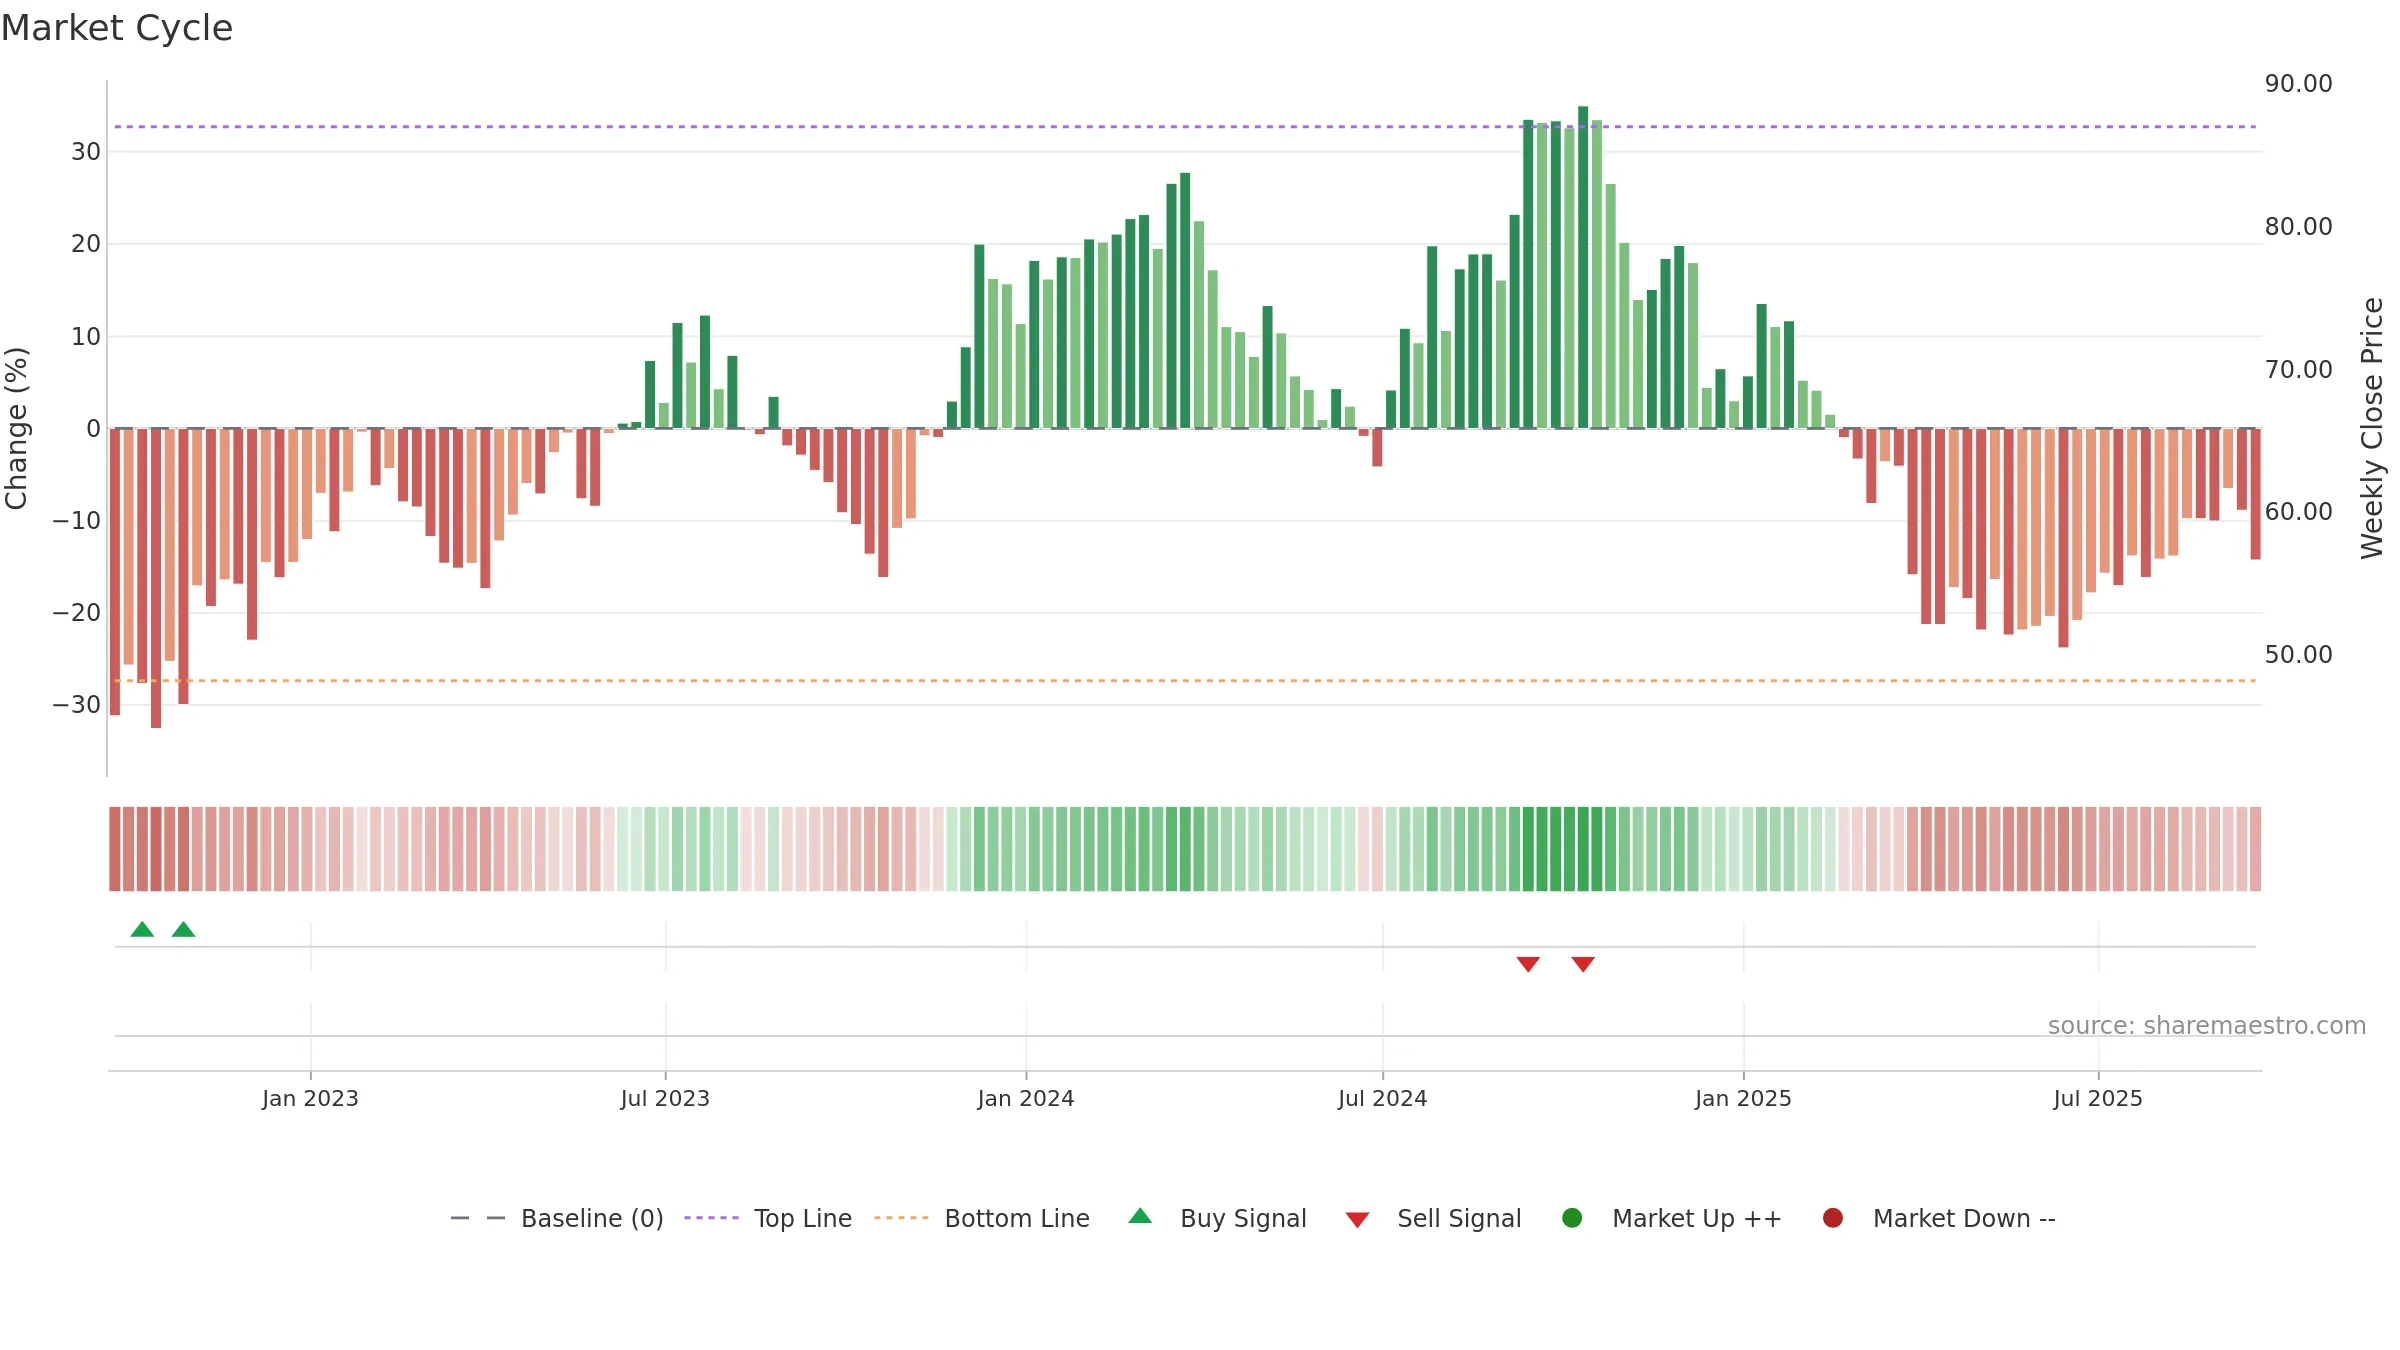Click the −20 tick on the change axis
The image size is (2400, 1350).
(77, 613)
